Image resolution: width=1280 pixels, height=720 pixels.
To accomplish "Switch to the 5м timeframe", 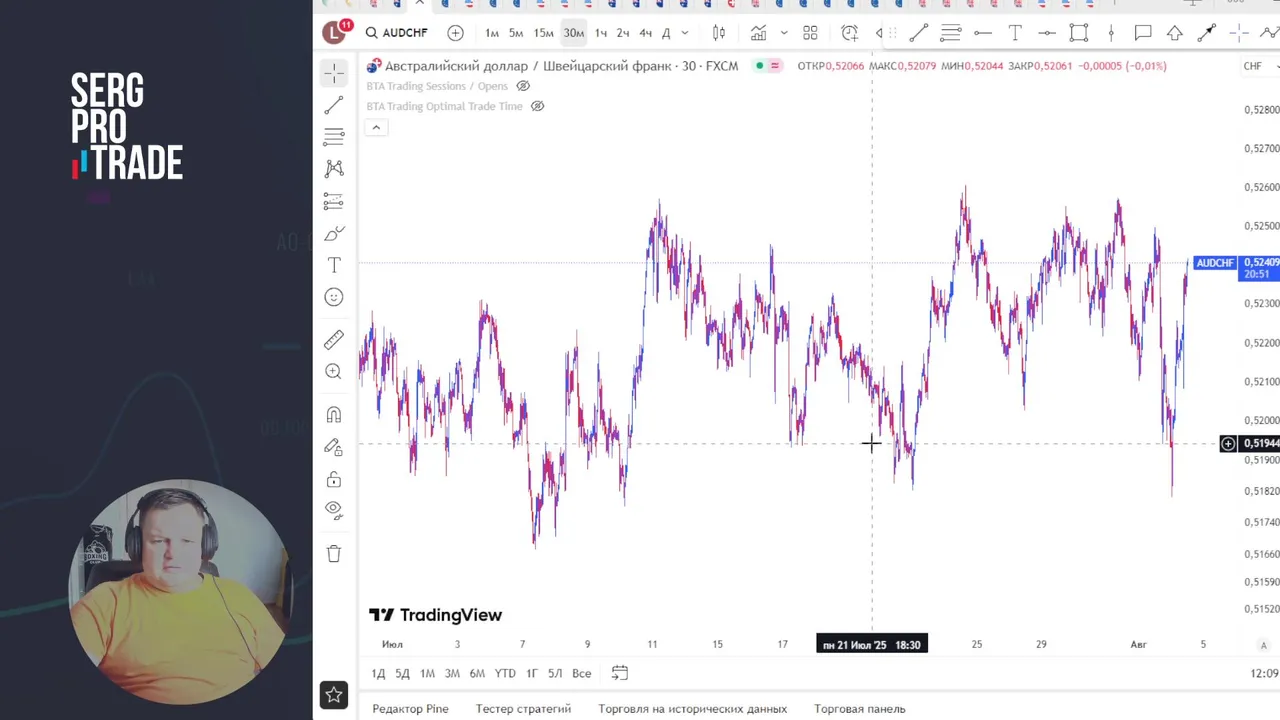I will (516, 33).
